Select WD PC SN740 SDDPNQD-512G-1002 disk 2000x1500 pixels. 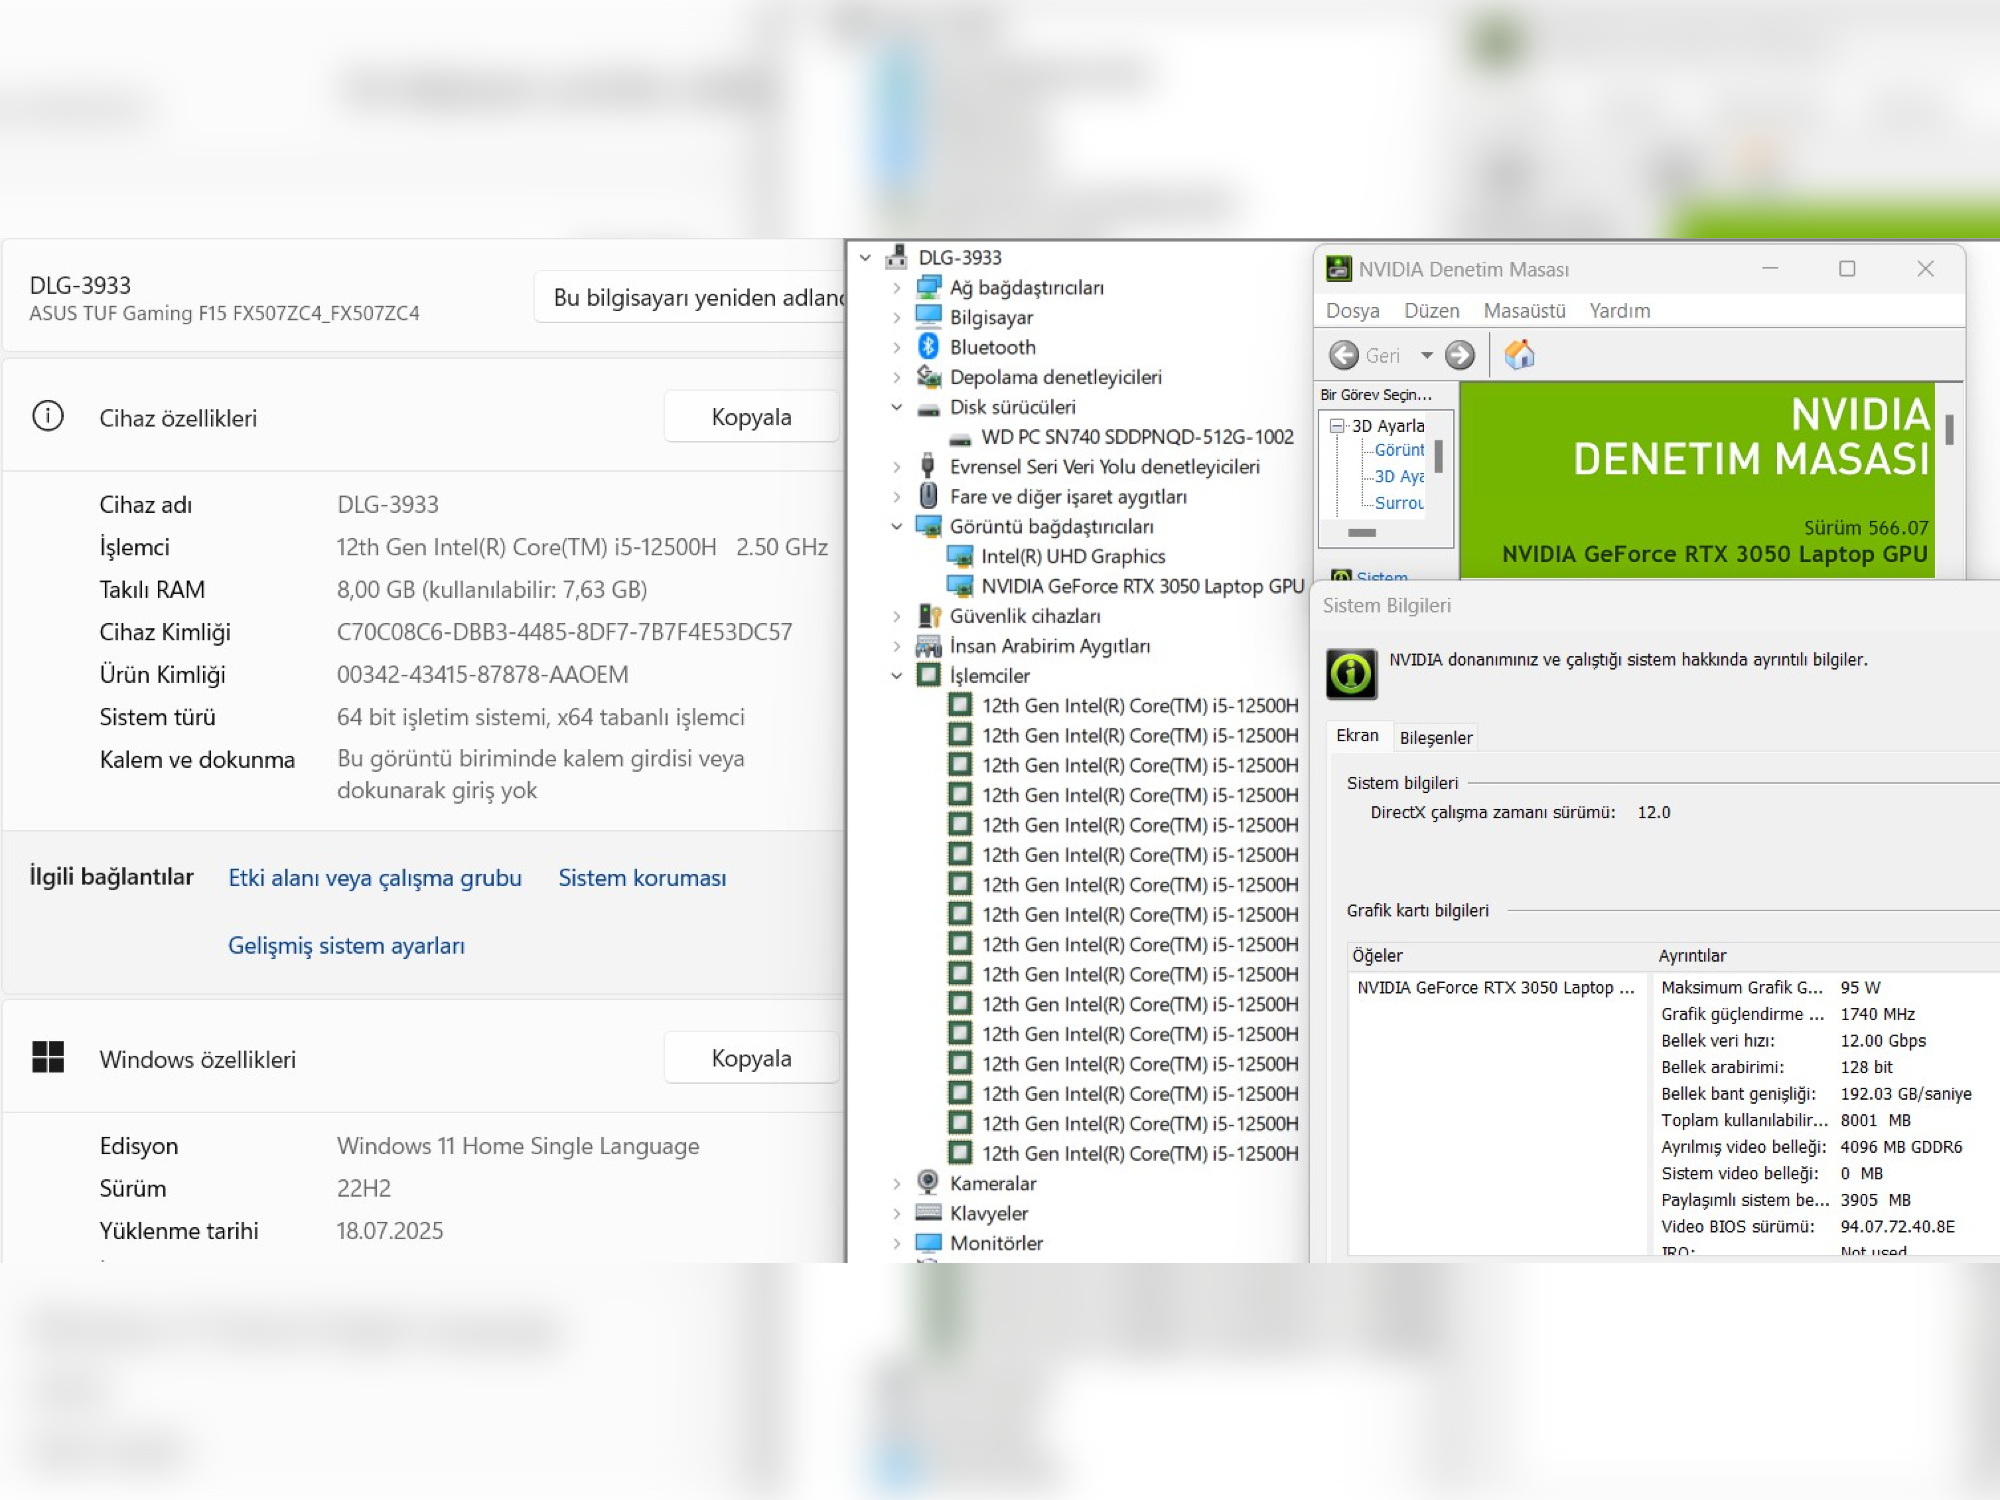(1137, 437)
